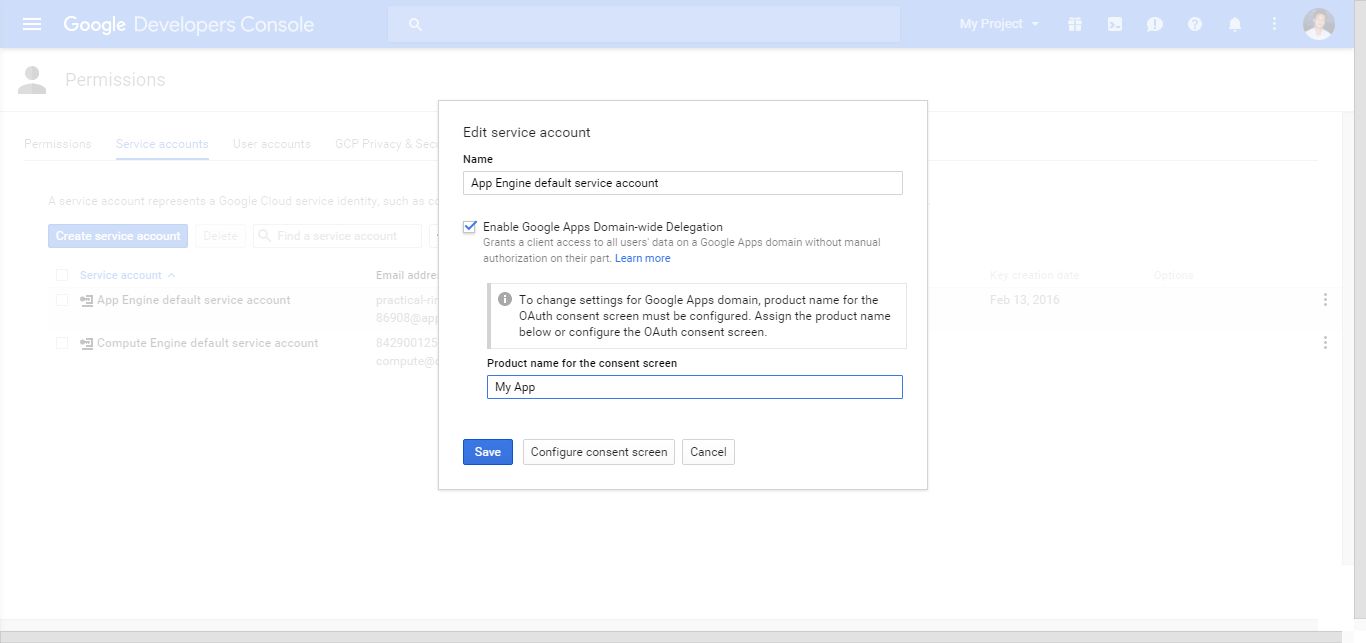Image resolution: width=1366 pixels, height=643 pixels.
Task: Click the Compute Engine service account row icon
Action: (87, 343)
